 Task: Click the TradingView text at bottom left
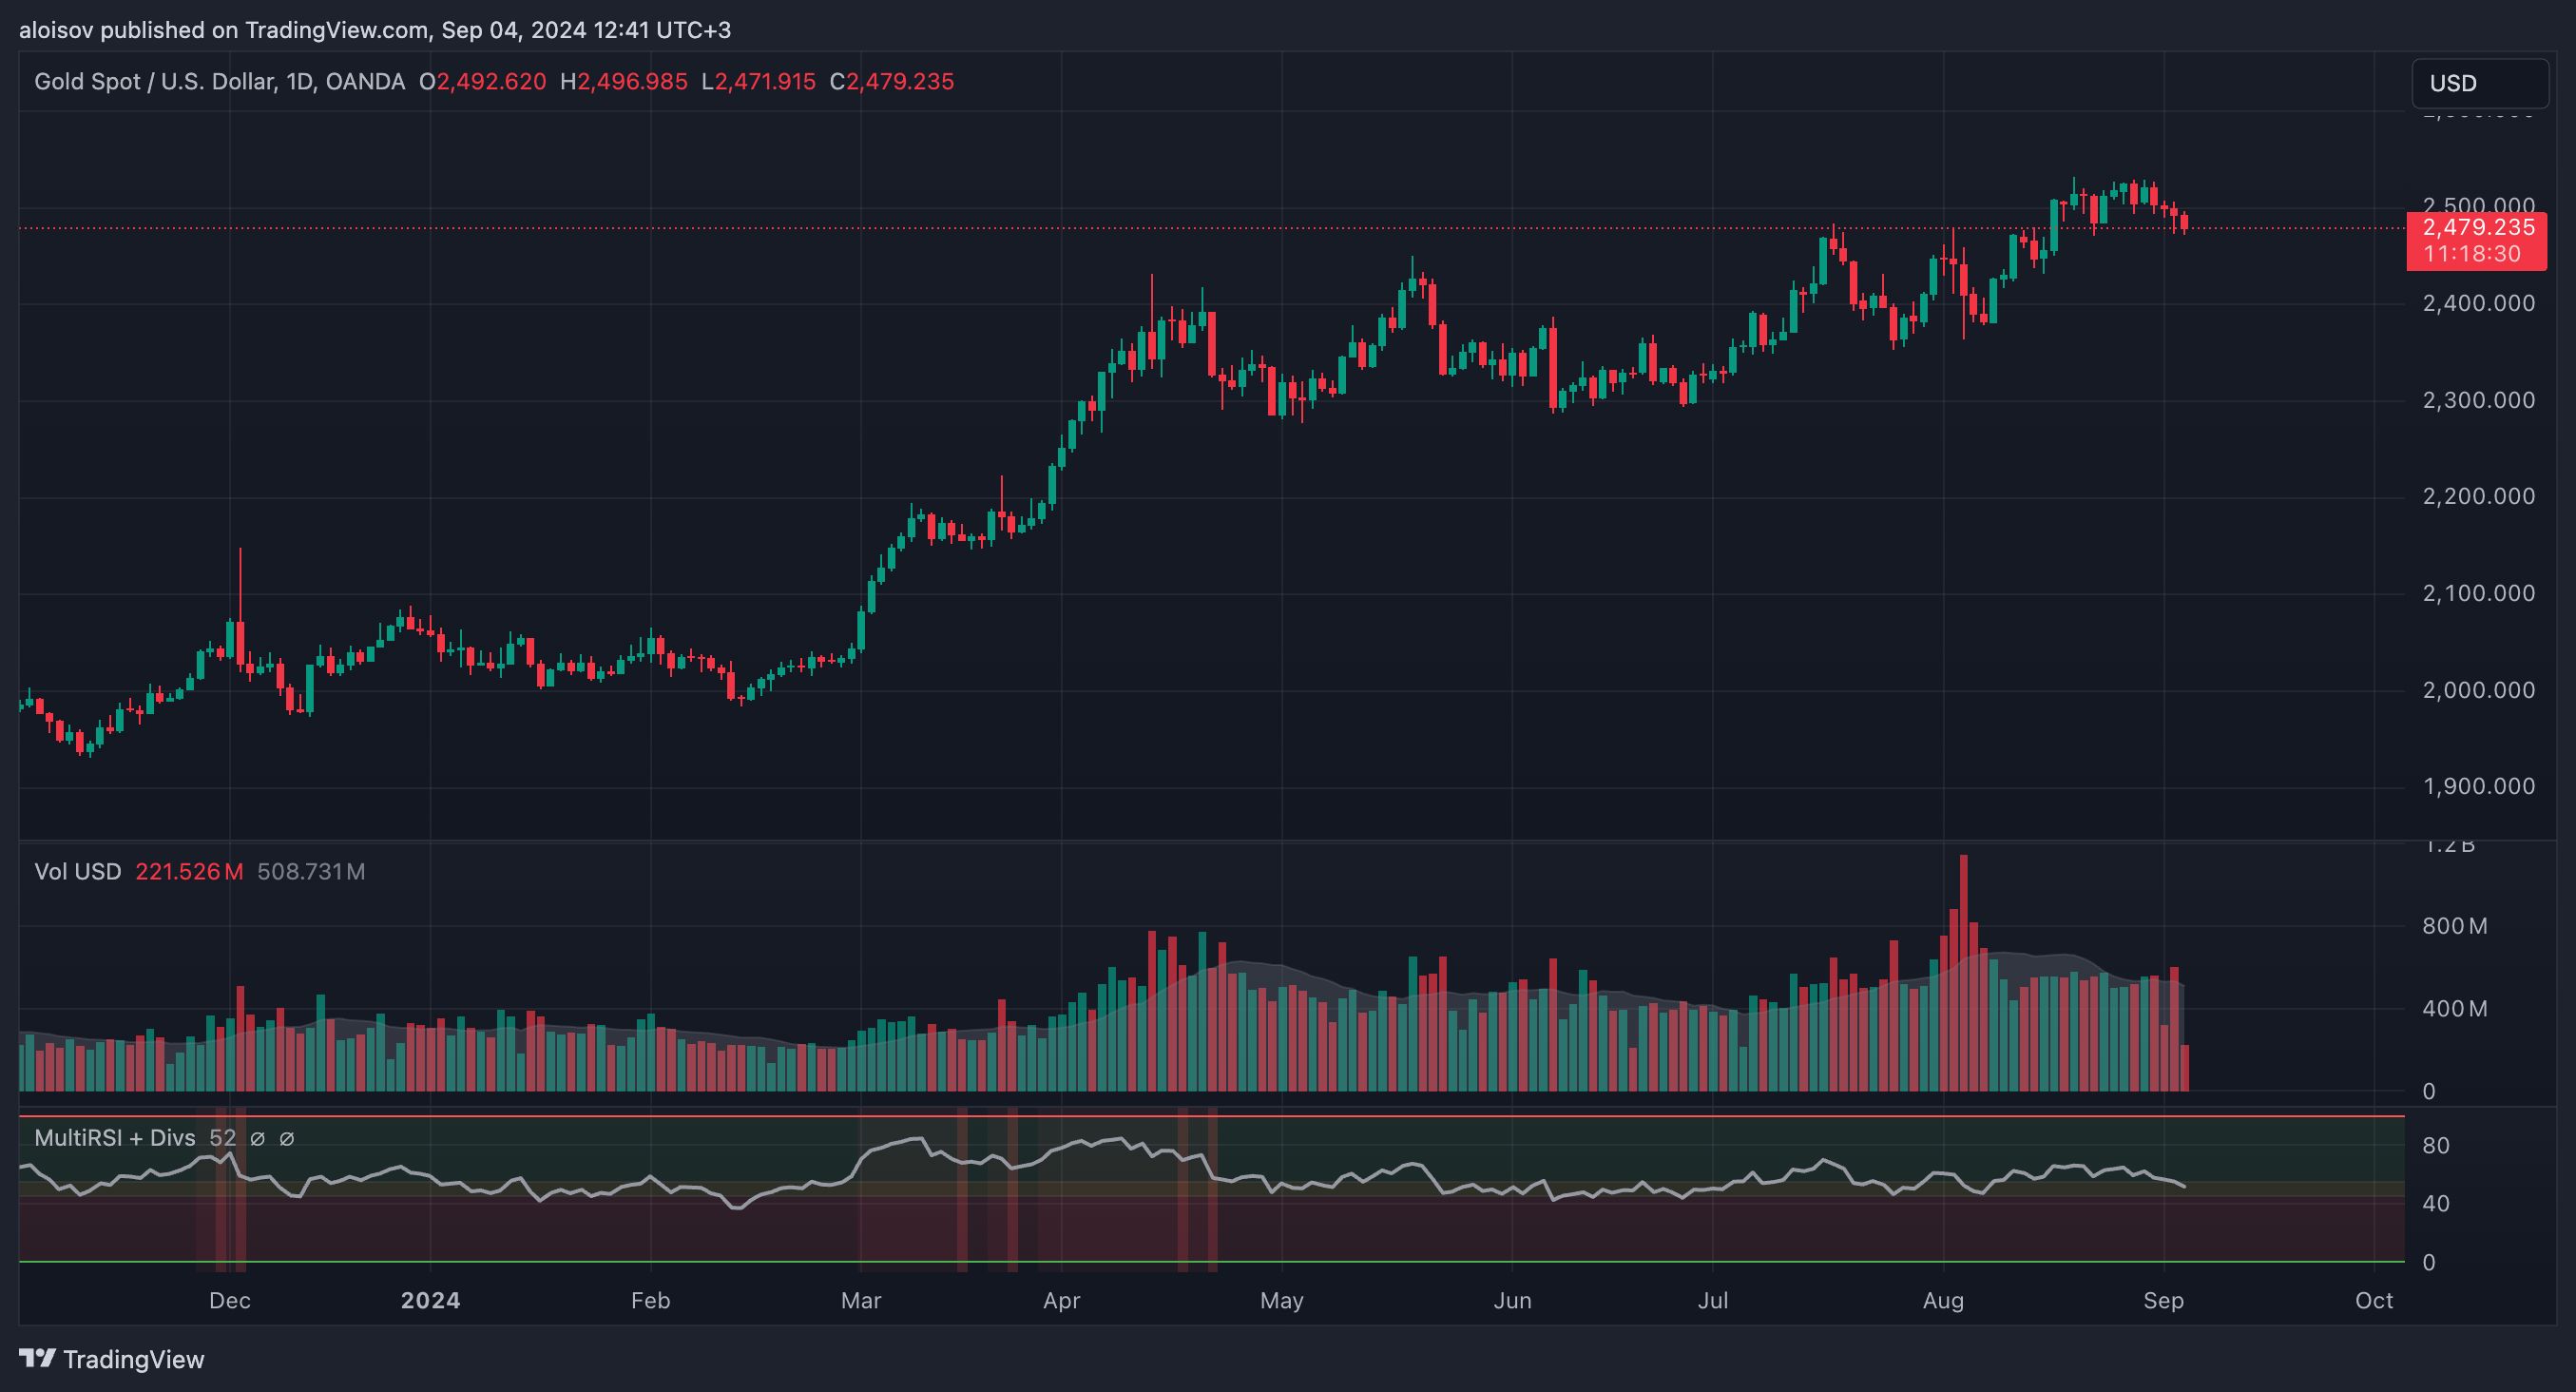click(133, 1359)
